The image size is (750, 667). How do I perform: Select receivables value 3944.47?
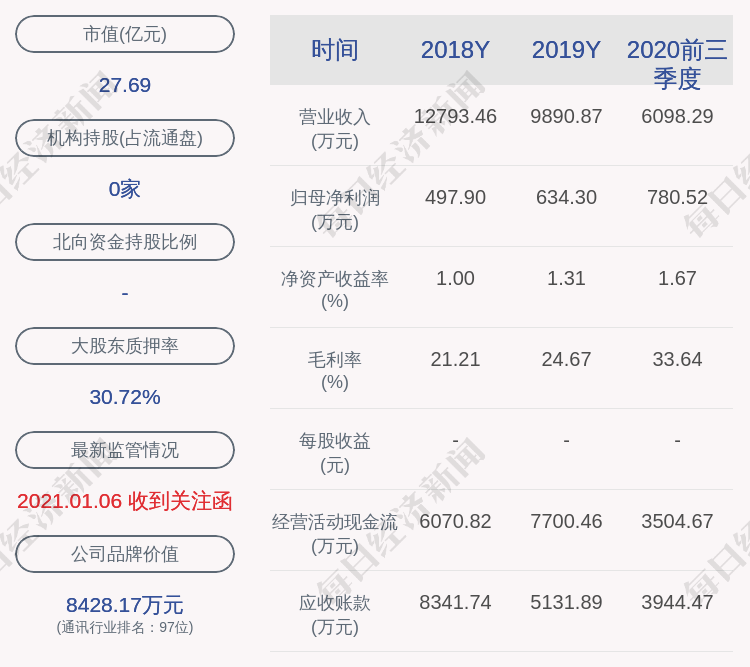(677, 602)
